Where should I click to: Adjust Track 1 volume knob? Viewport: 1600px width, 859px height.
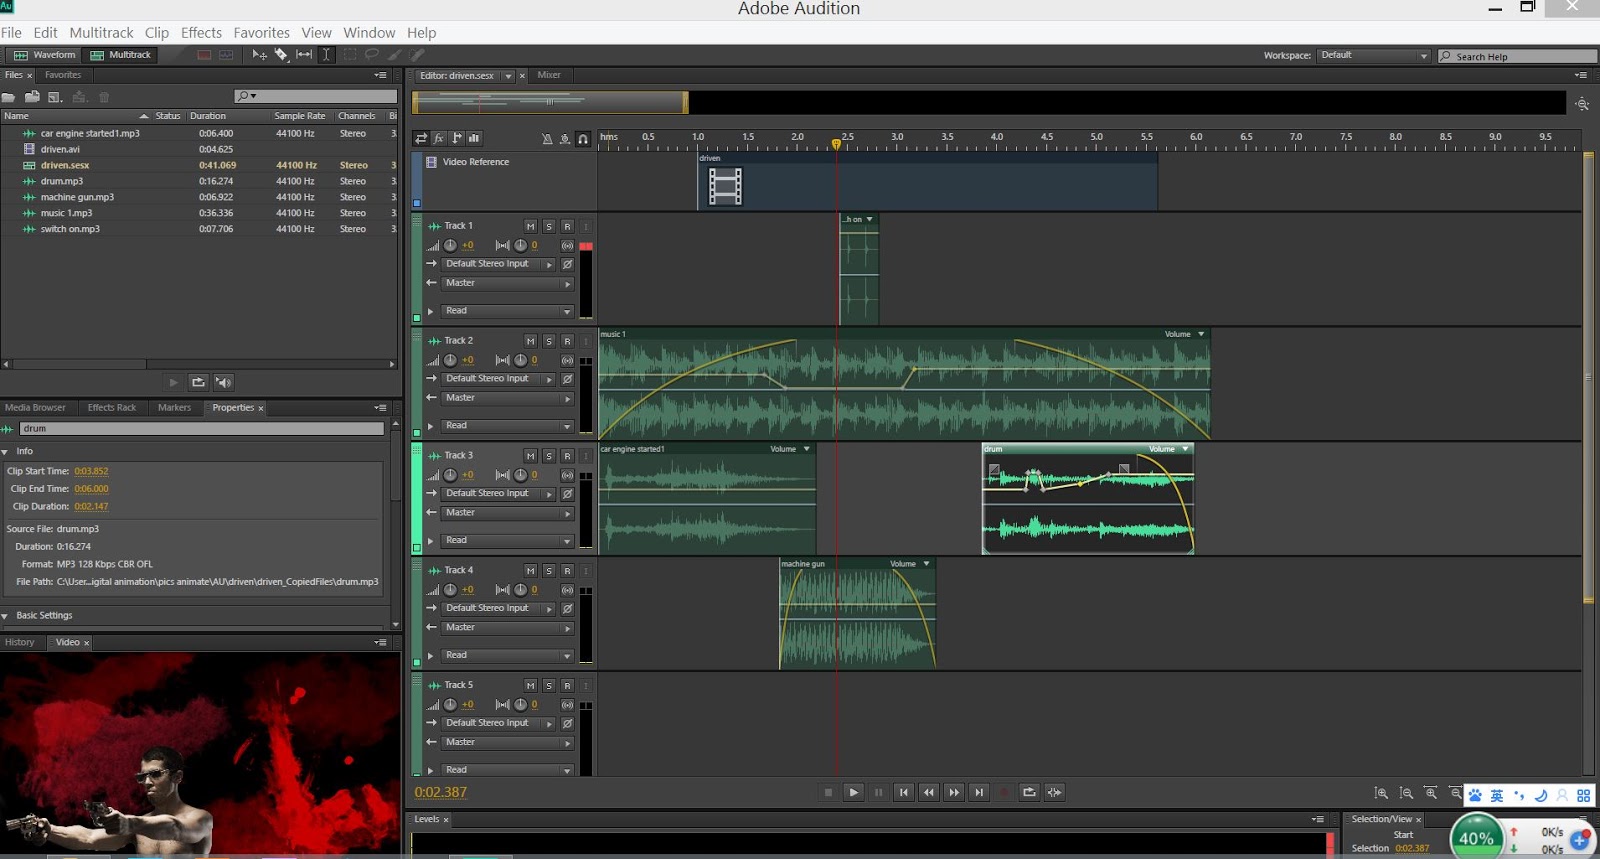450,245
